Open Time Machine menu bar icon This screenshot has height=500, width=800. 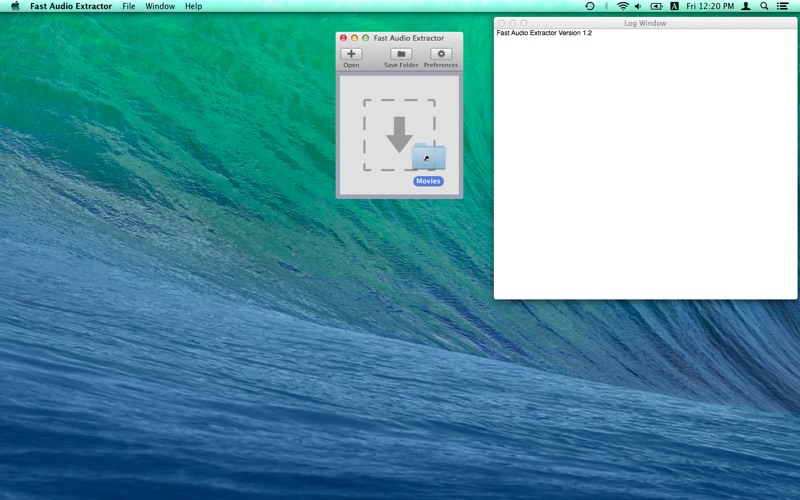coord(589,6)
